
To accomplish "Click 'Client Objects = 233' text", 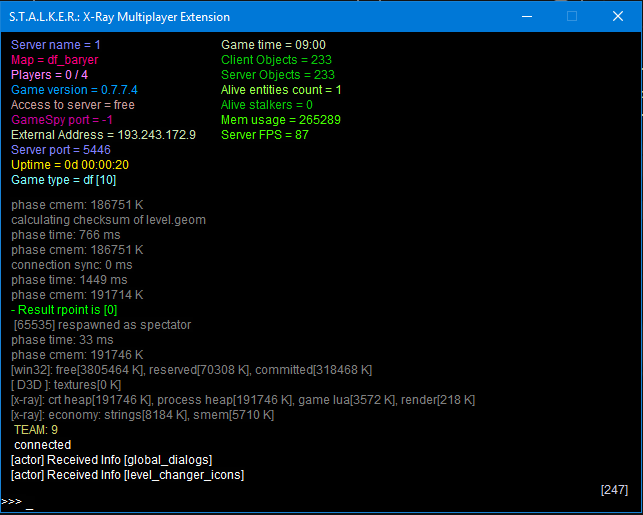I will [x=276, y=60].
